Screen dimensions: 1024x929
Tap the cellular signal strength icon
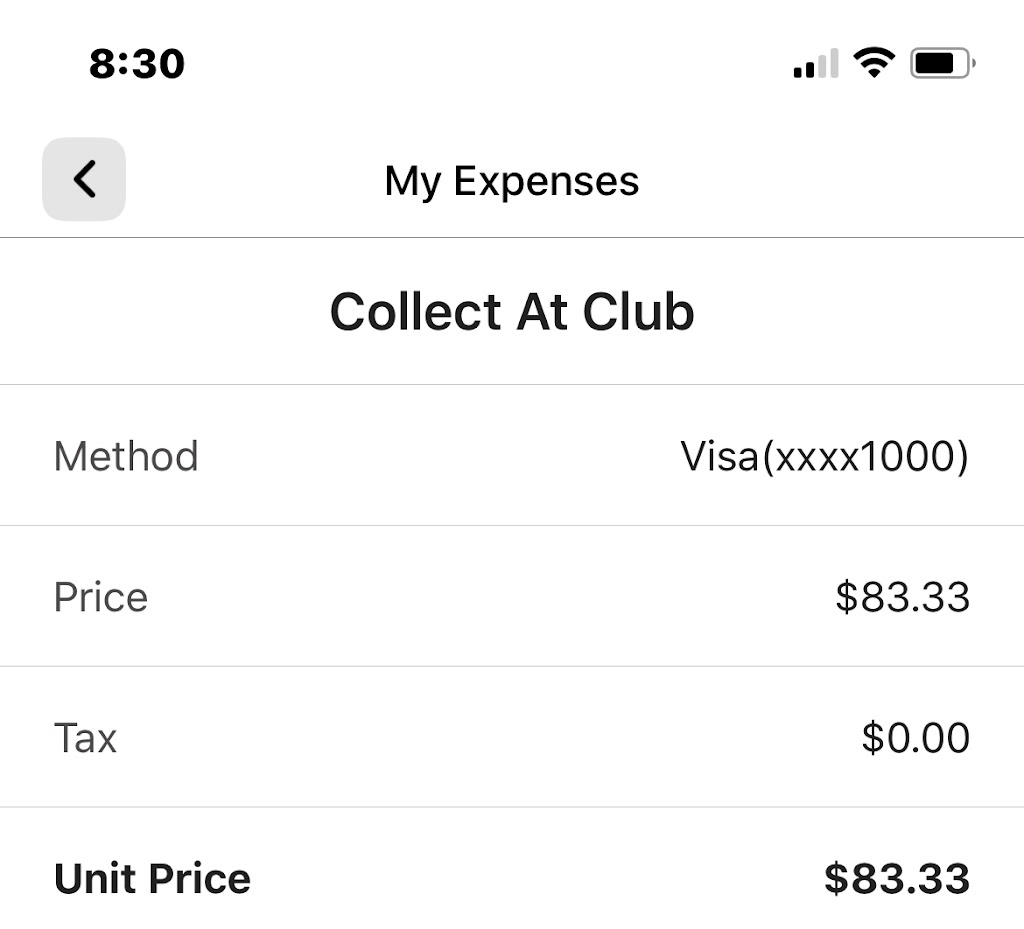tap(815, 65)
